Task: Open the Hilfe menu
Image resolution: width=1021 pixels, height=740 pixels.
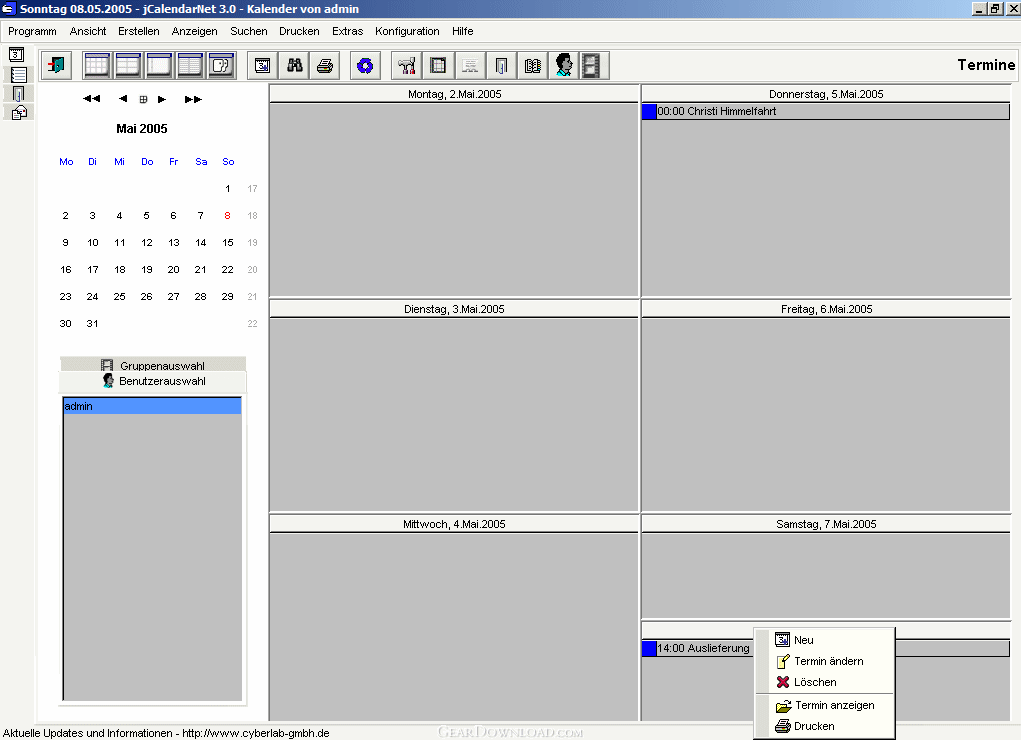Action: pos(463,31)
